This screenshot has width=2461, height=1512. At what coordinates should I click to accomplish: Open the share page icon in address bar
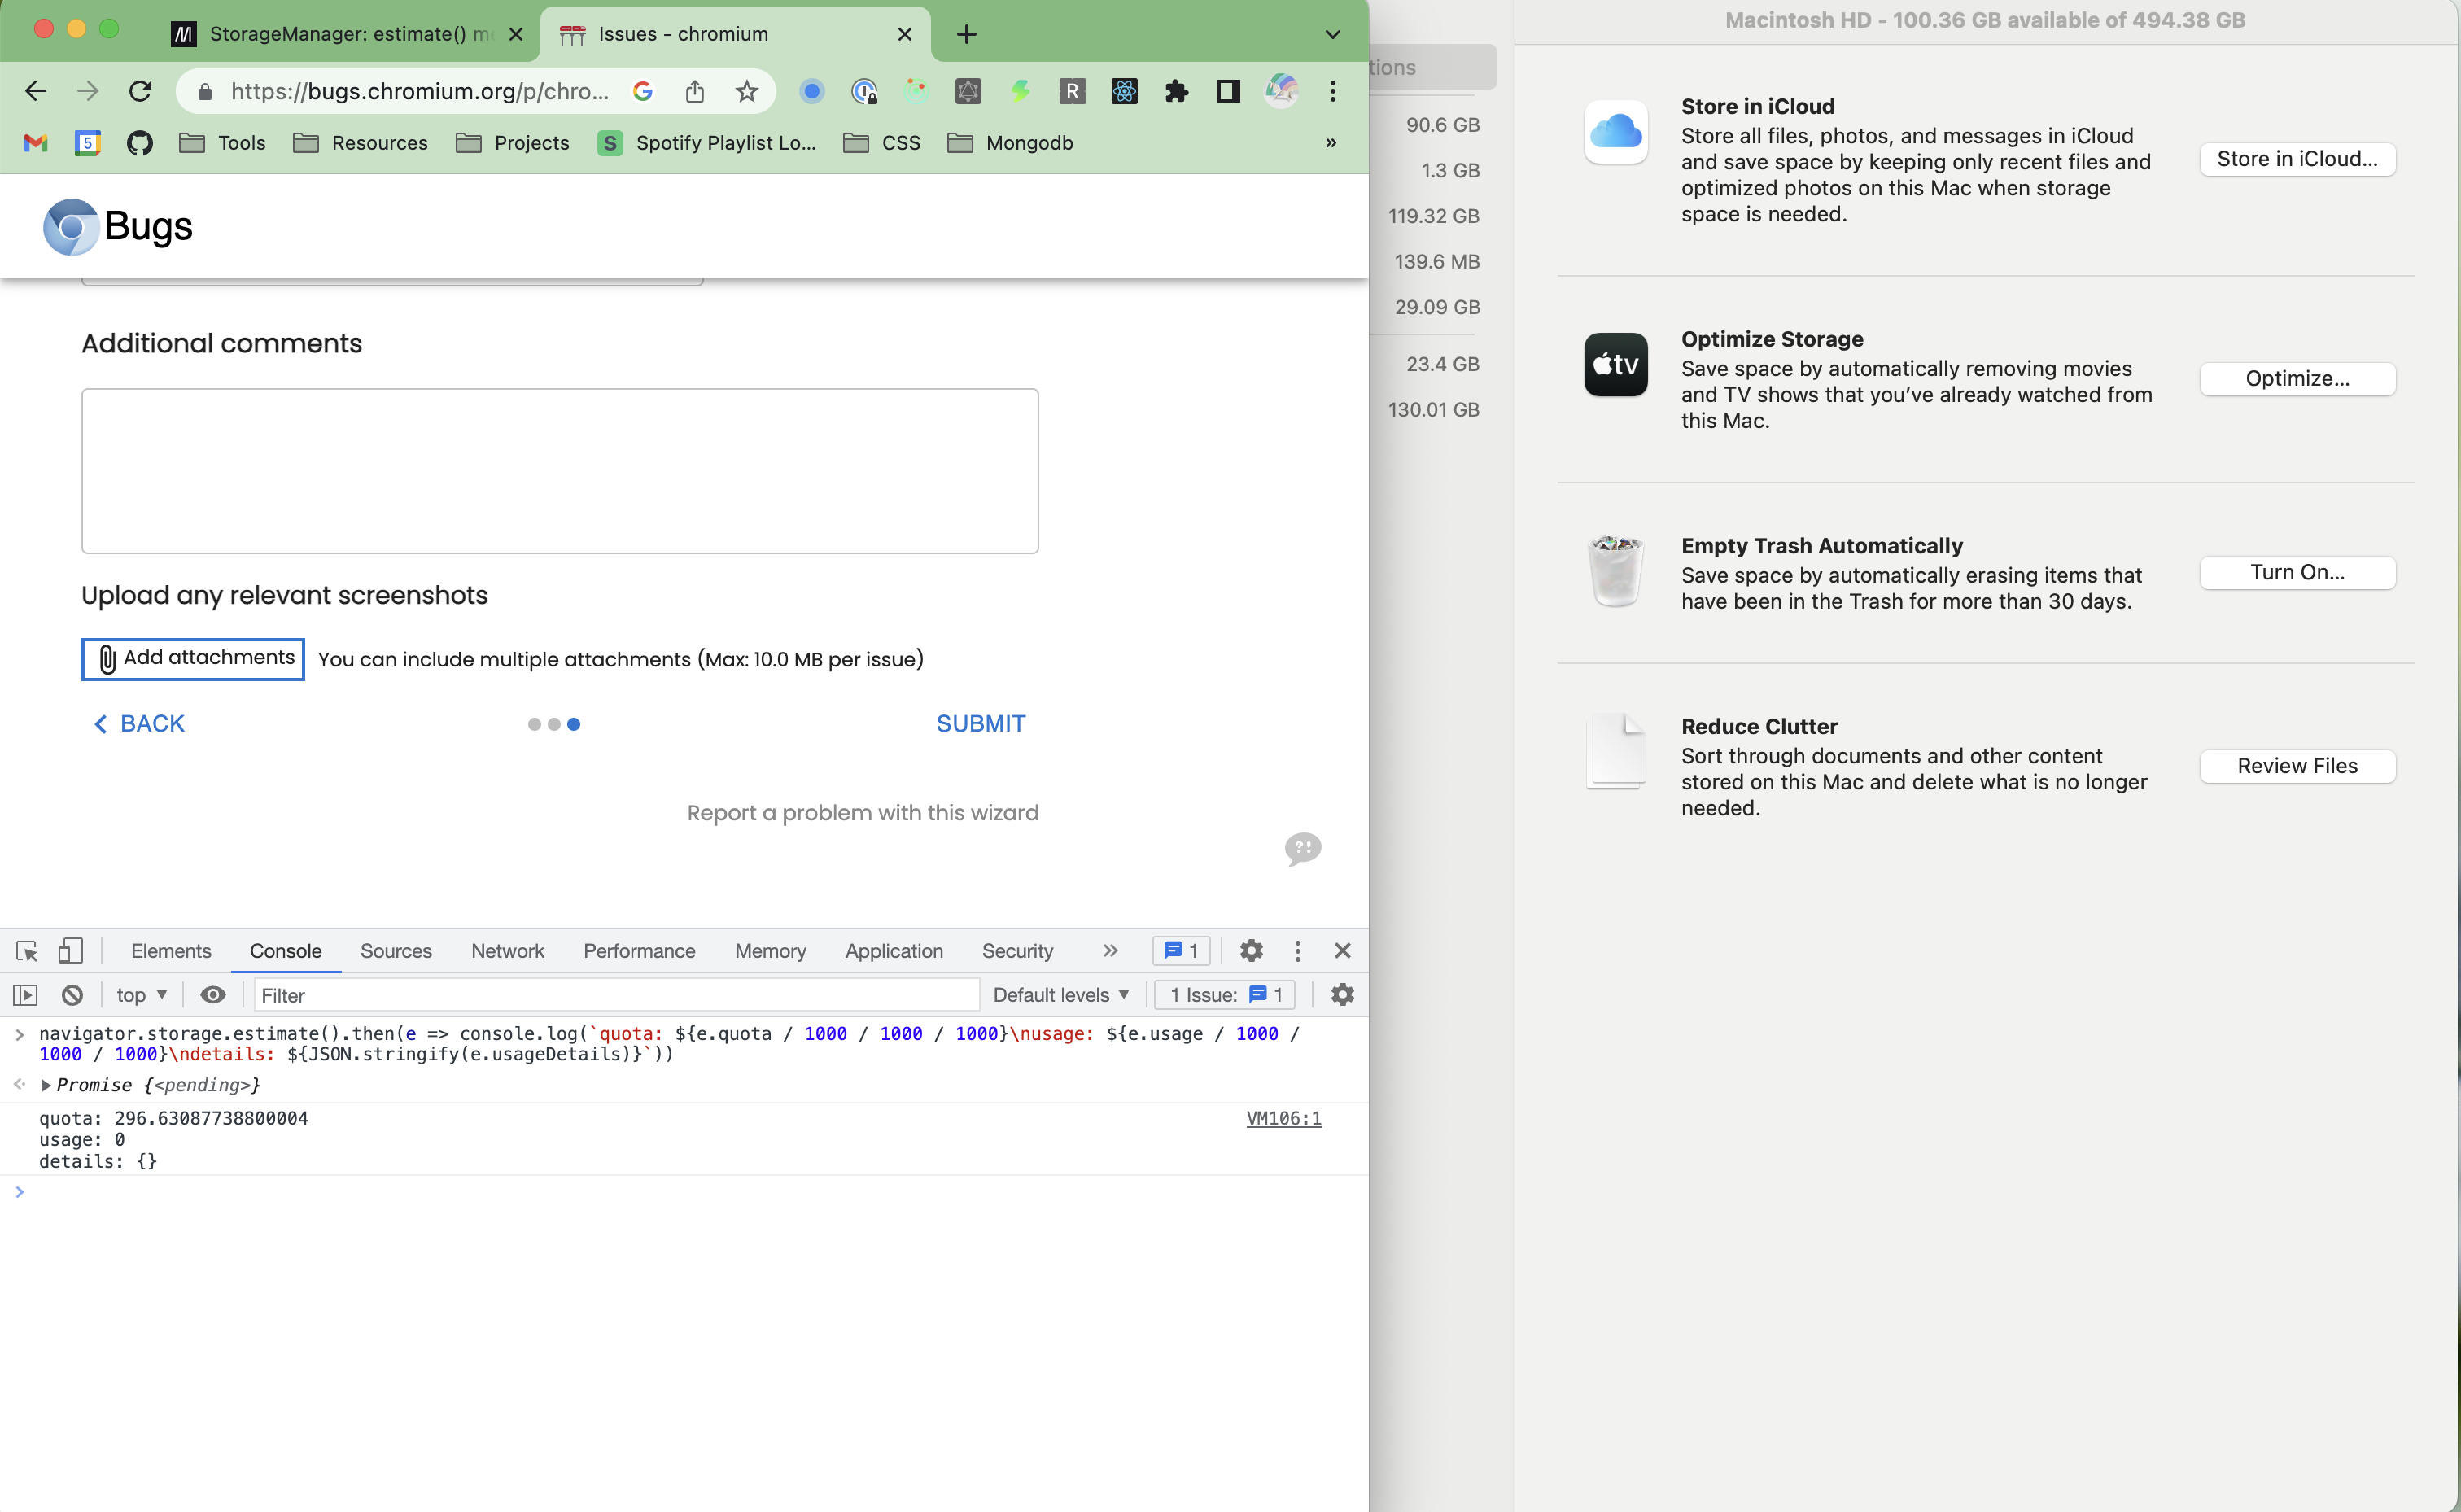pyautogui.click(x=695, y=92)
